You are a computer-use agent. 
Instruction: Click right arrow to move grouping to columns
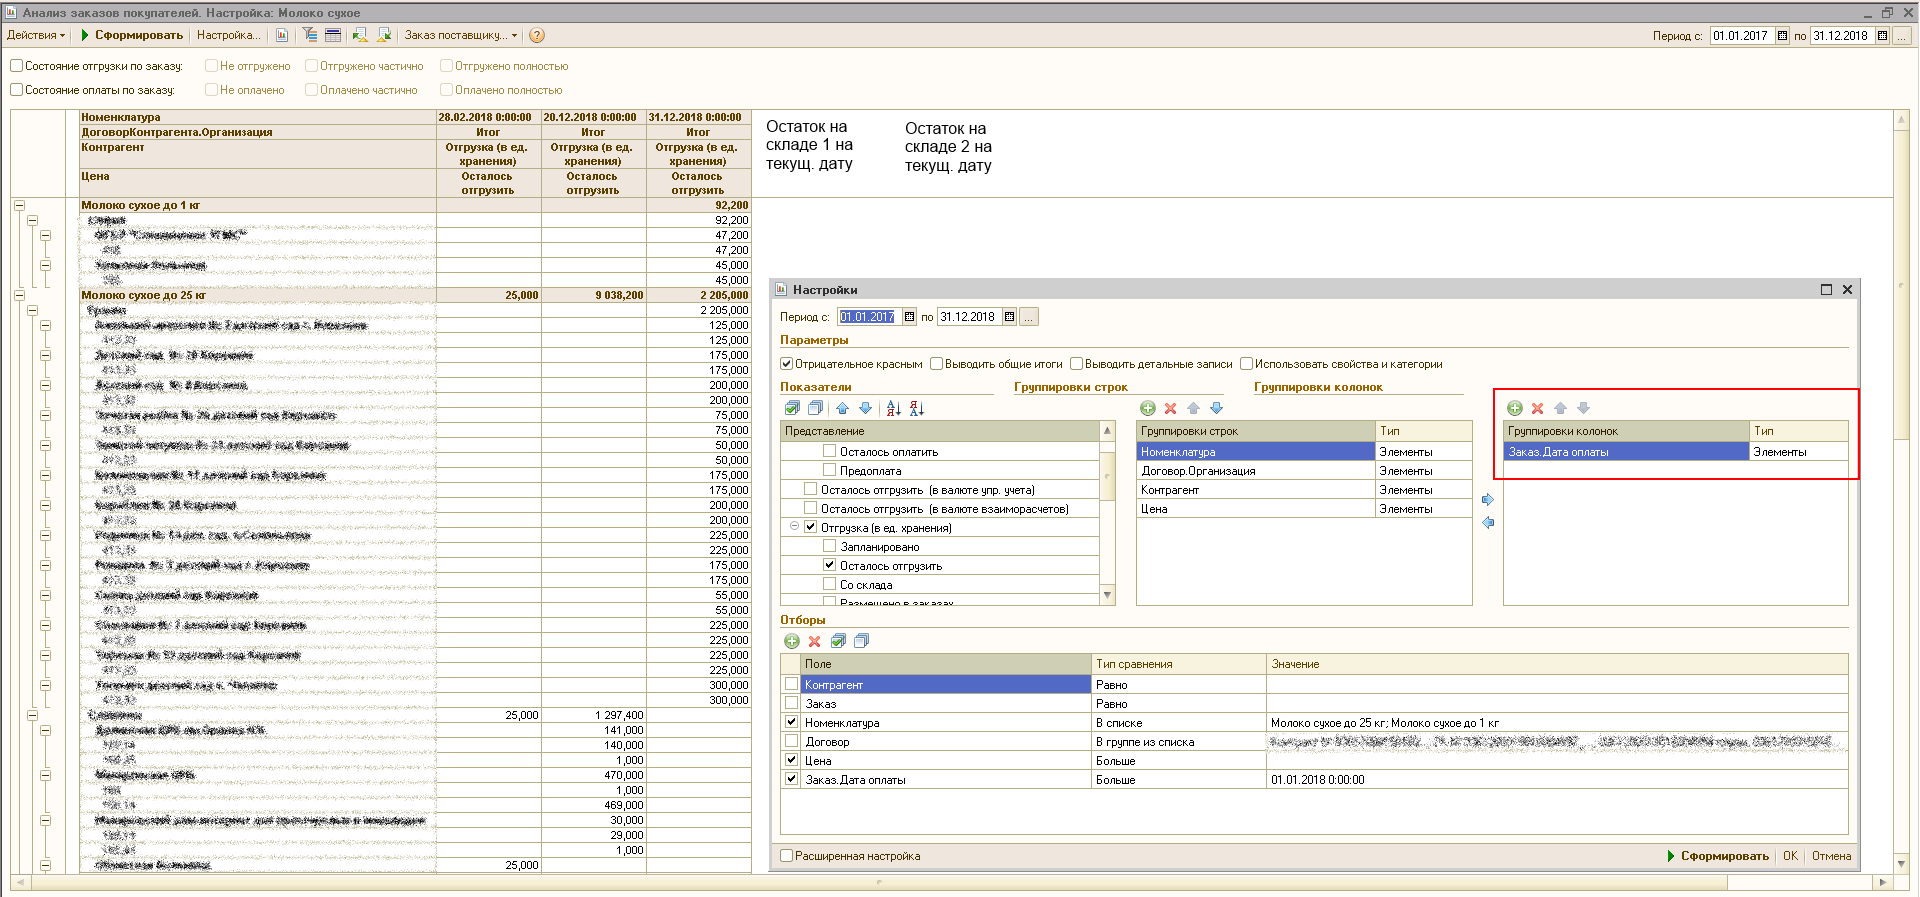1488,500
